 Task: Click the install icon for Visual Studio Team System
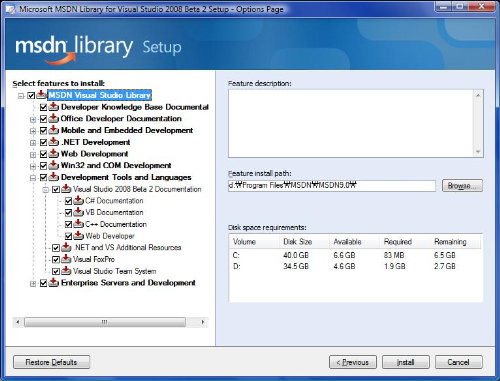pos(66,271)
